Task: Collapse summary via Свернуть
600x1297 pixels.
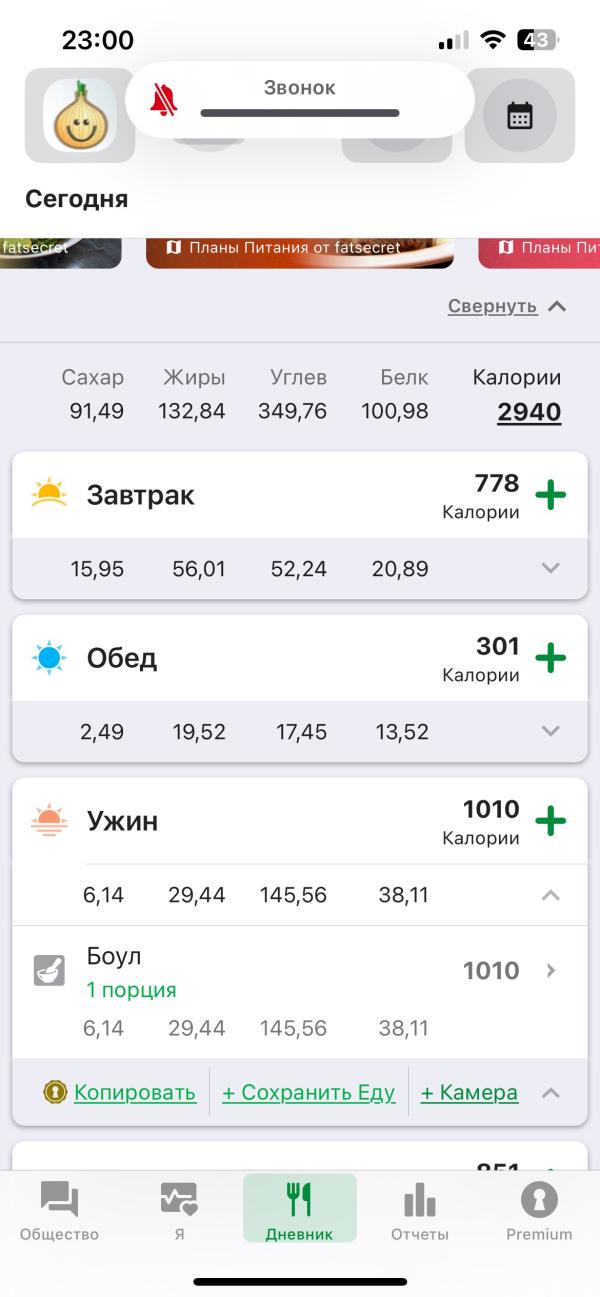Action: click(506, 306)
